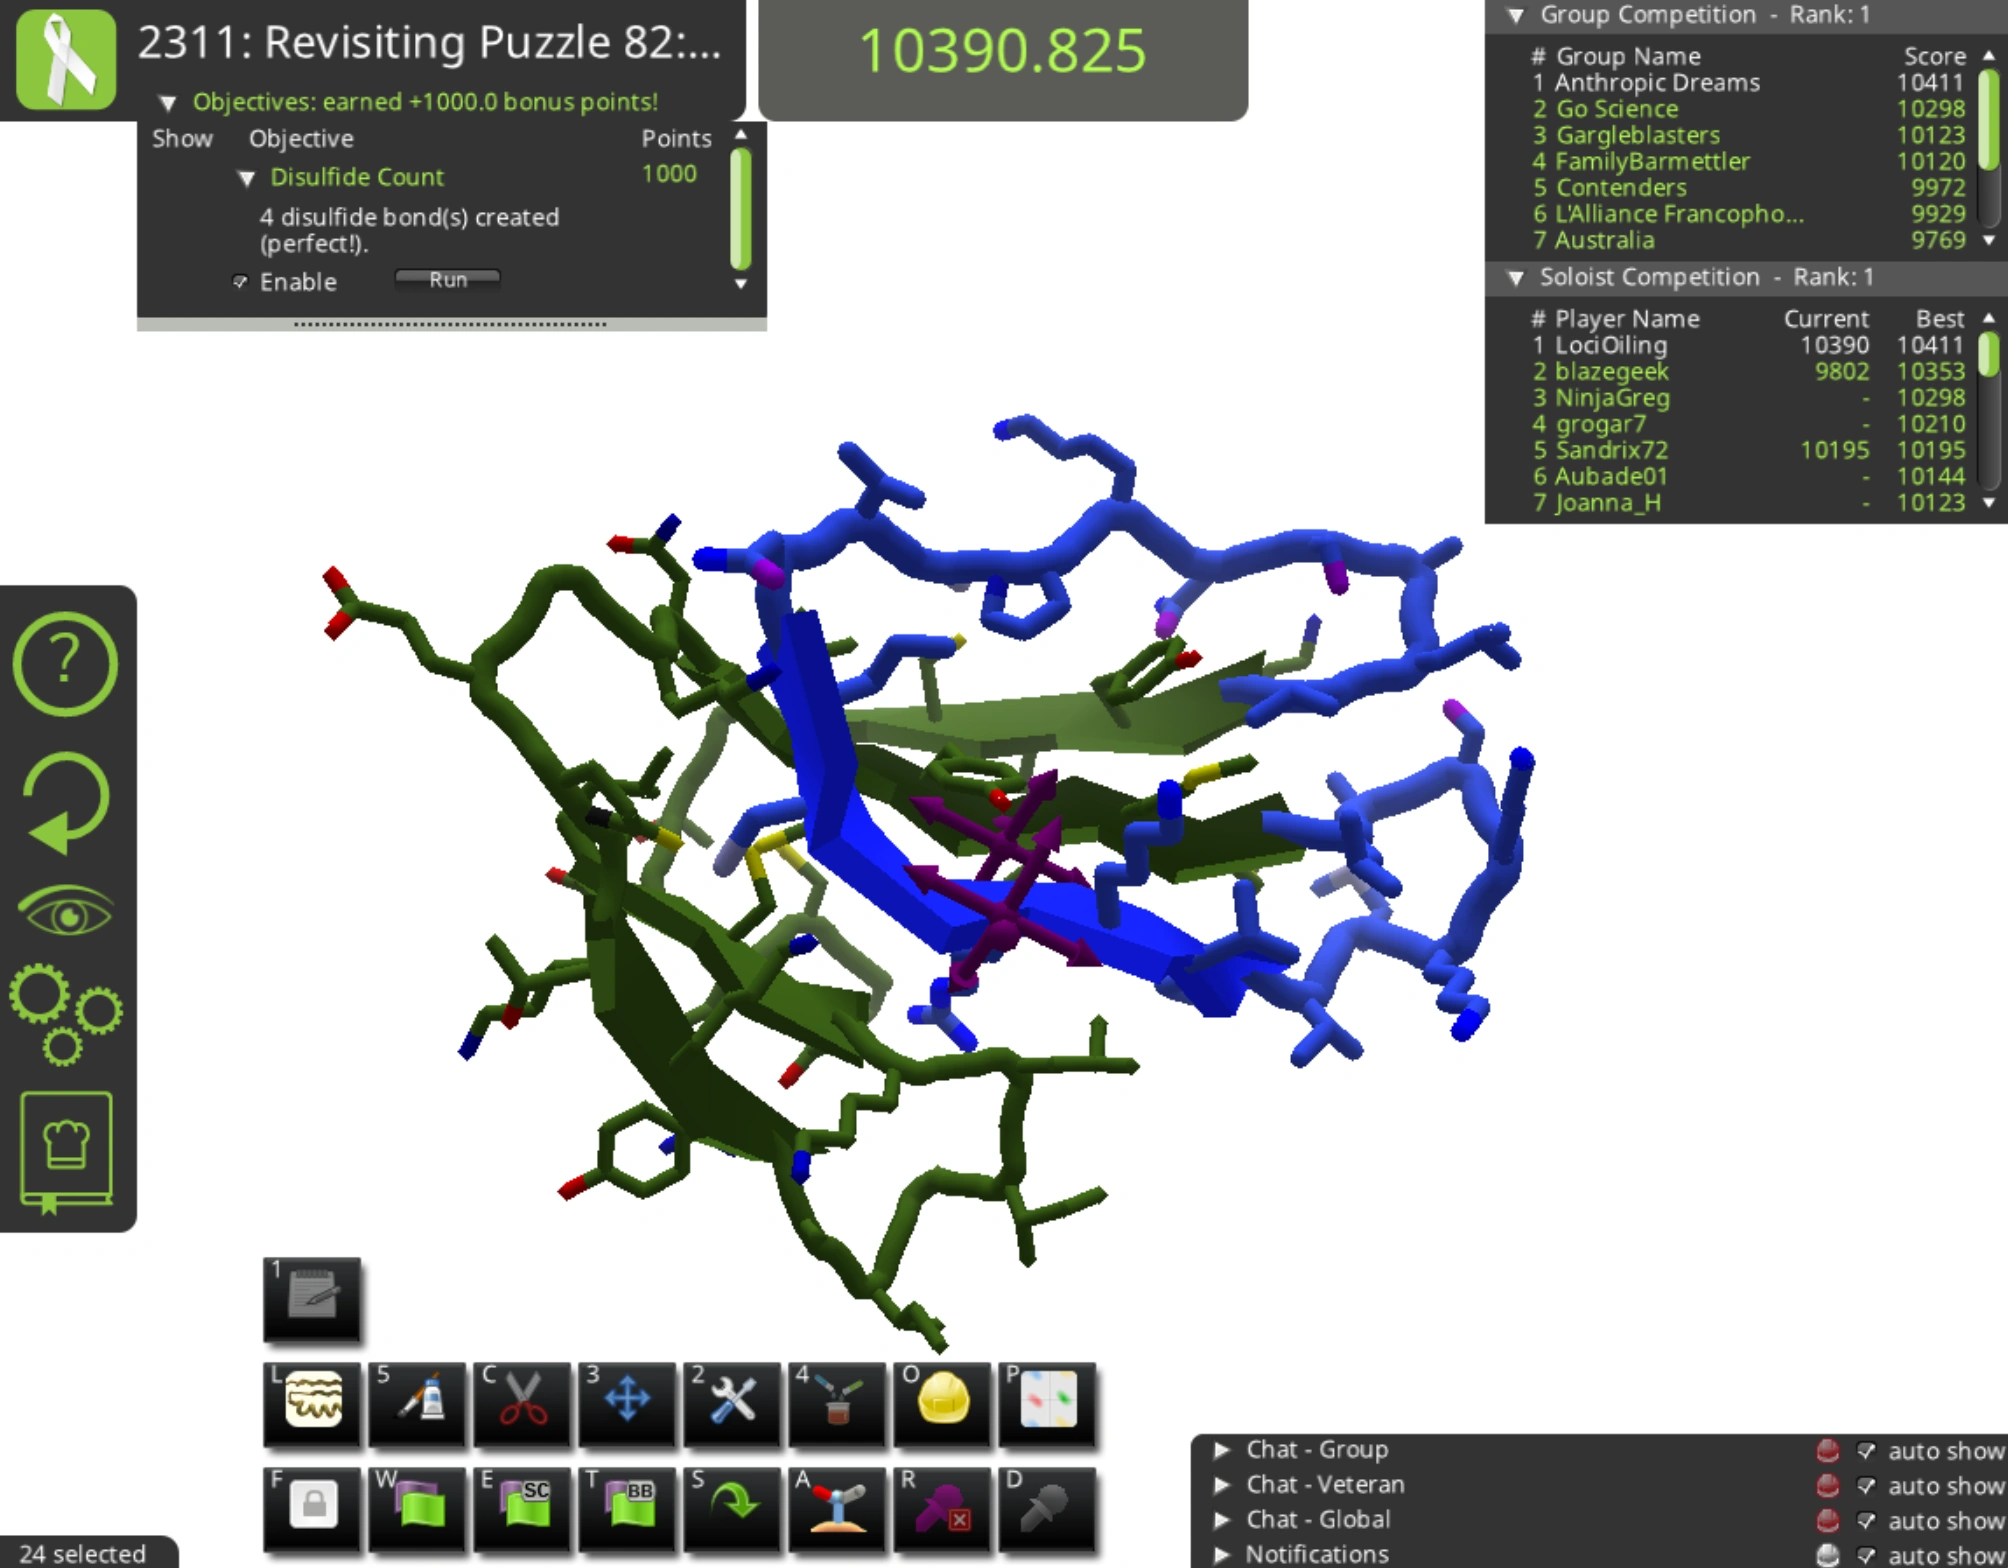This screenshot has width=2008, height=1568.
Task: Open the notepad notes icon
Action: [x=312, y=1296]
